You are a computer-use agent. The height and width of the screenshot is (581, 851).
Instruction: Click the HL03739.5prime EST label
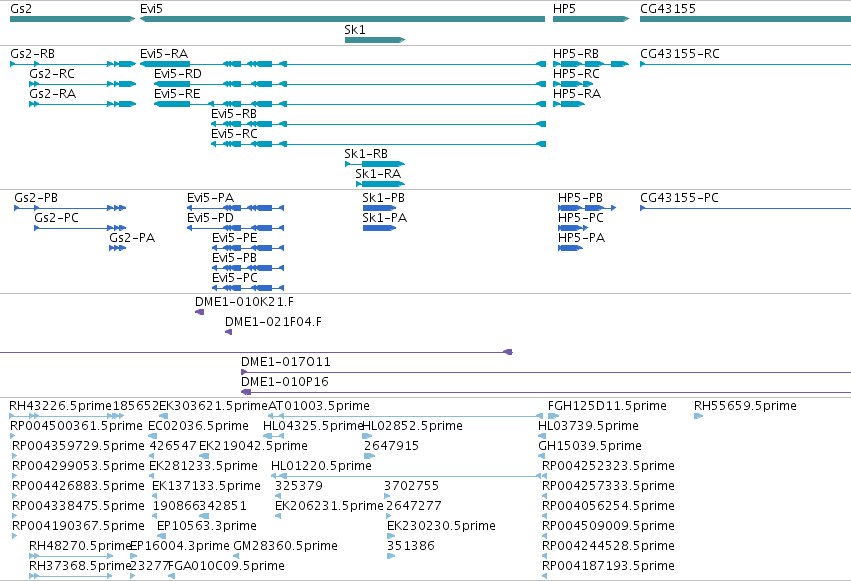click(x=588, y=427)
